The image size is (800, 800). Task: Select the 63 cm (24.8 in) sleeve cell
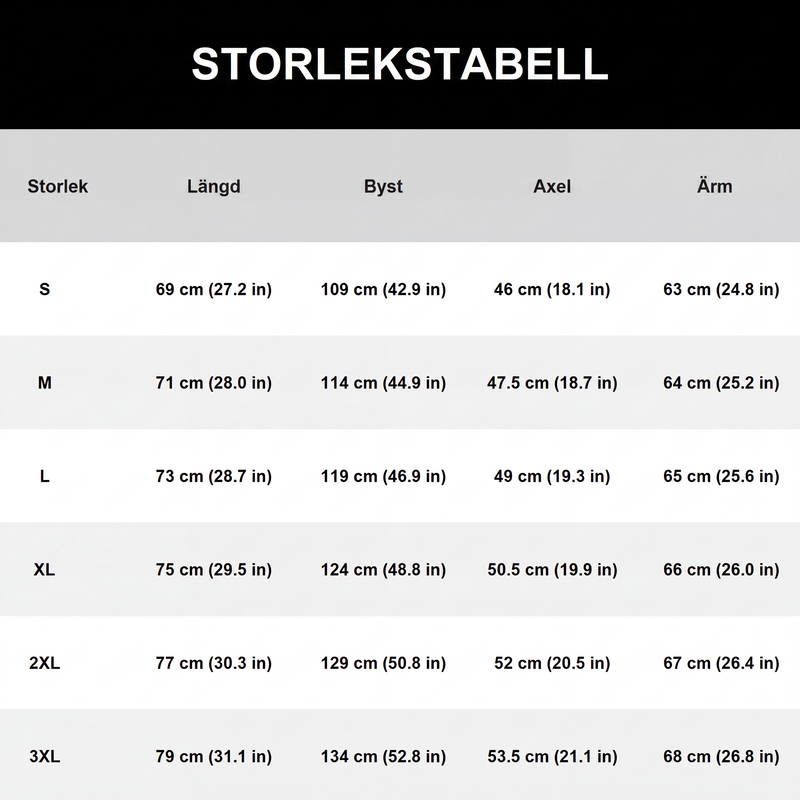[721, 289]
